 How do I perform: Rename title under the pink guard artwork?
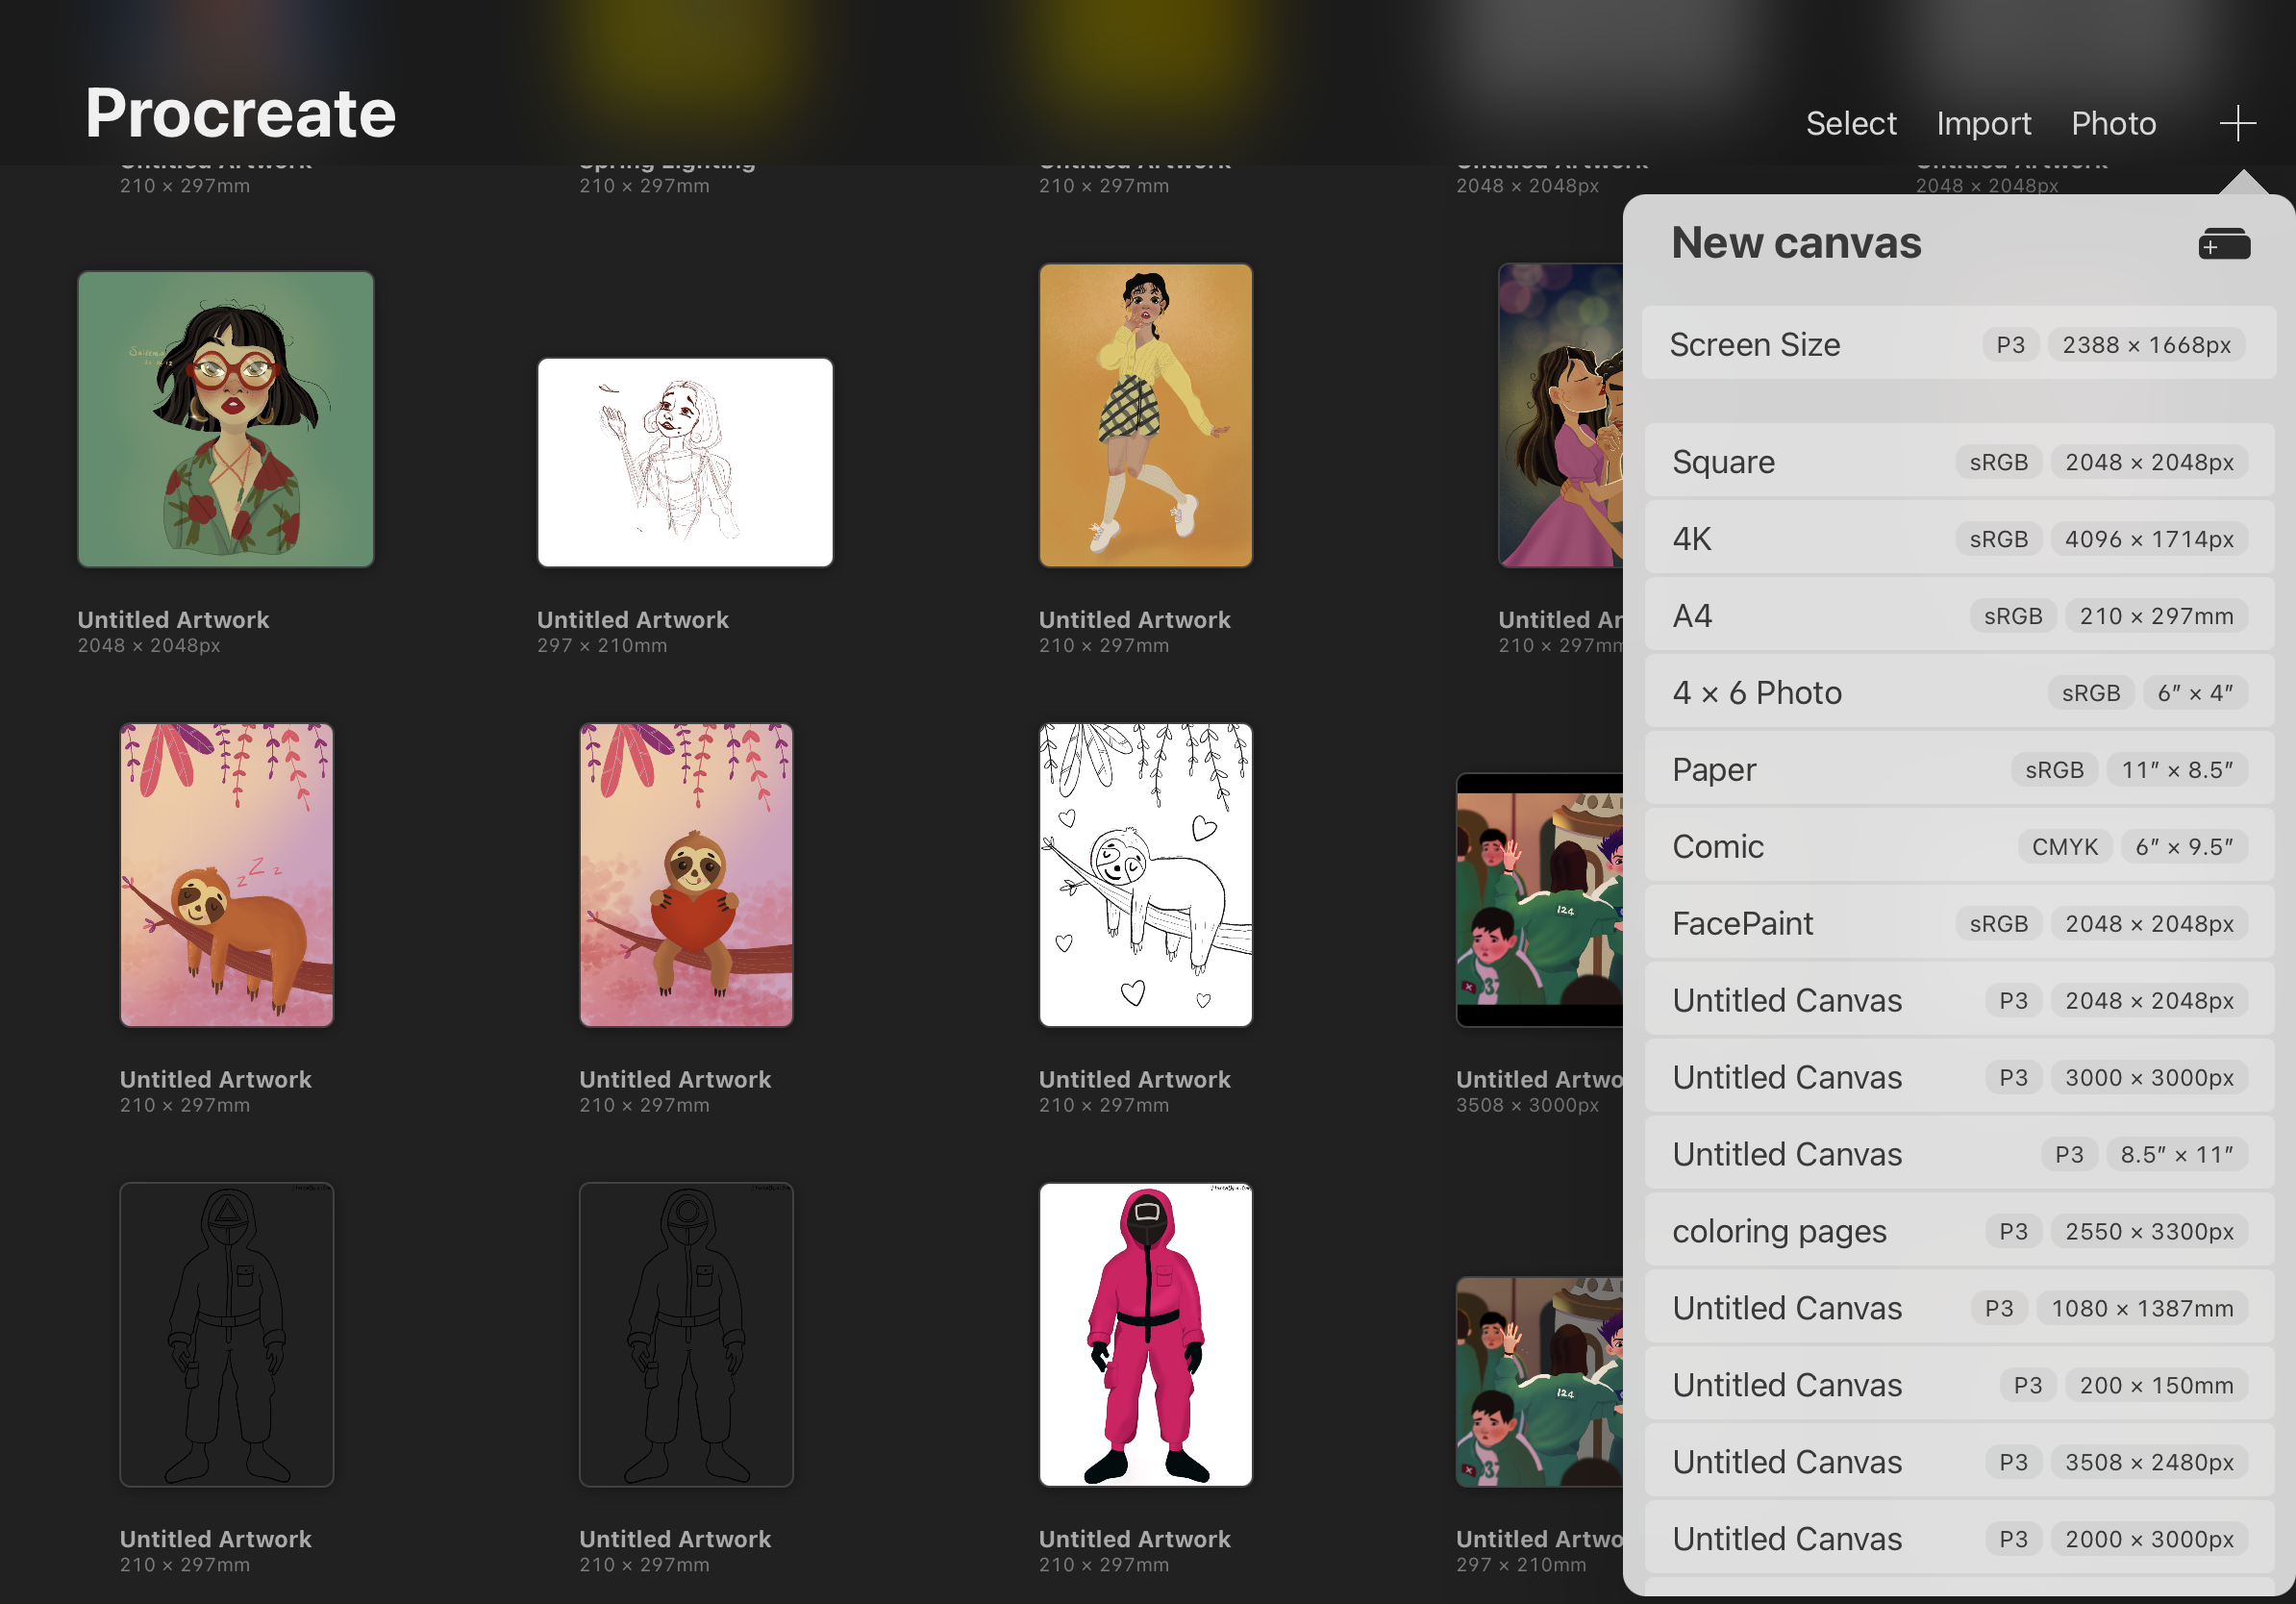(x=1135, y=1540)
